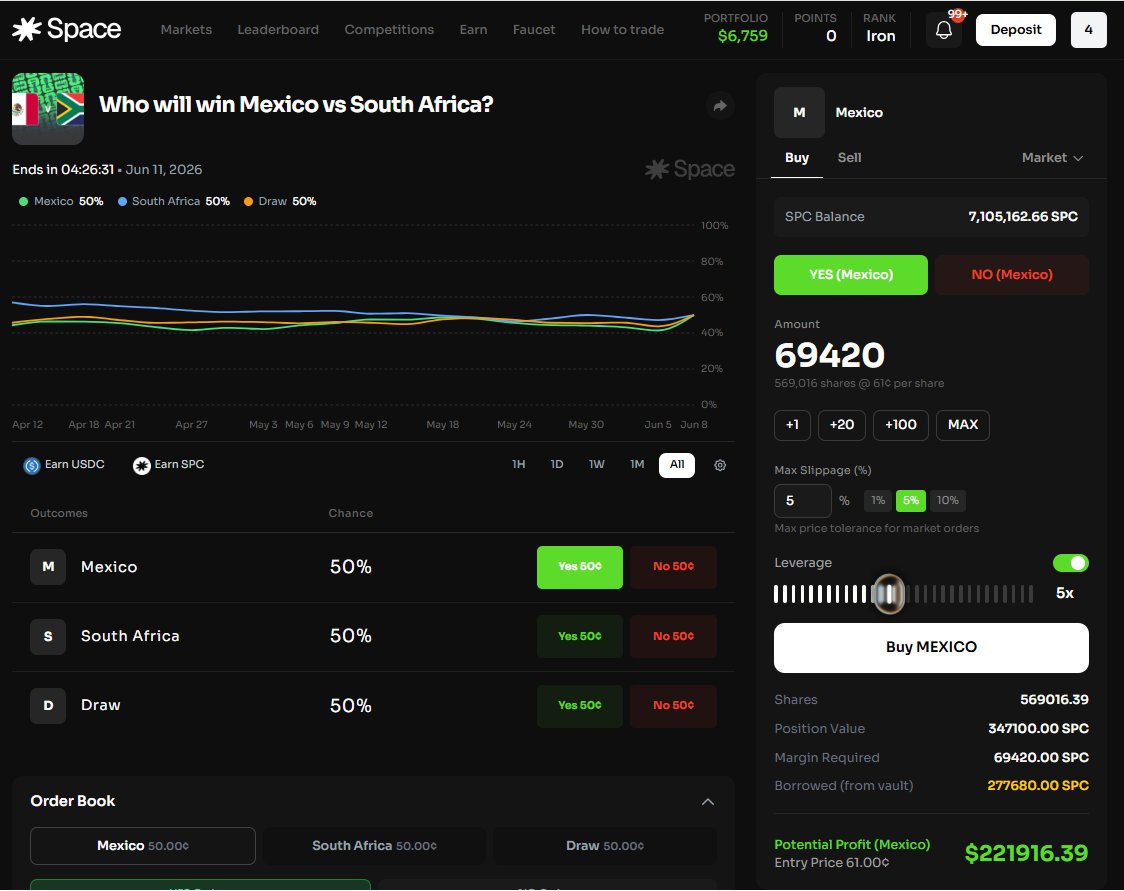Click No 50¢ for Draw
The image size is (1124, 891).
click(x=673, y=705)
